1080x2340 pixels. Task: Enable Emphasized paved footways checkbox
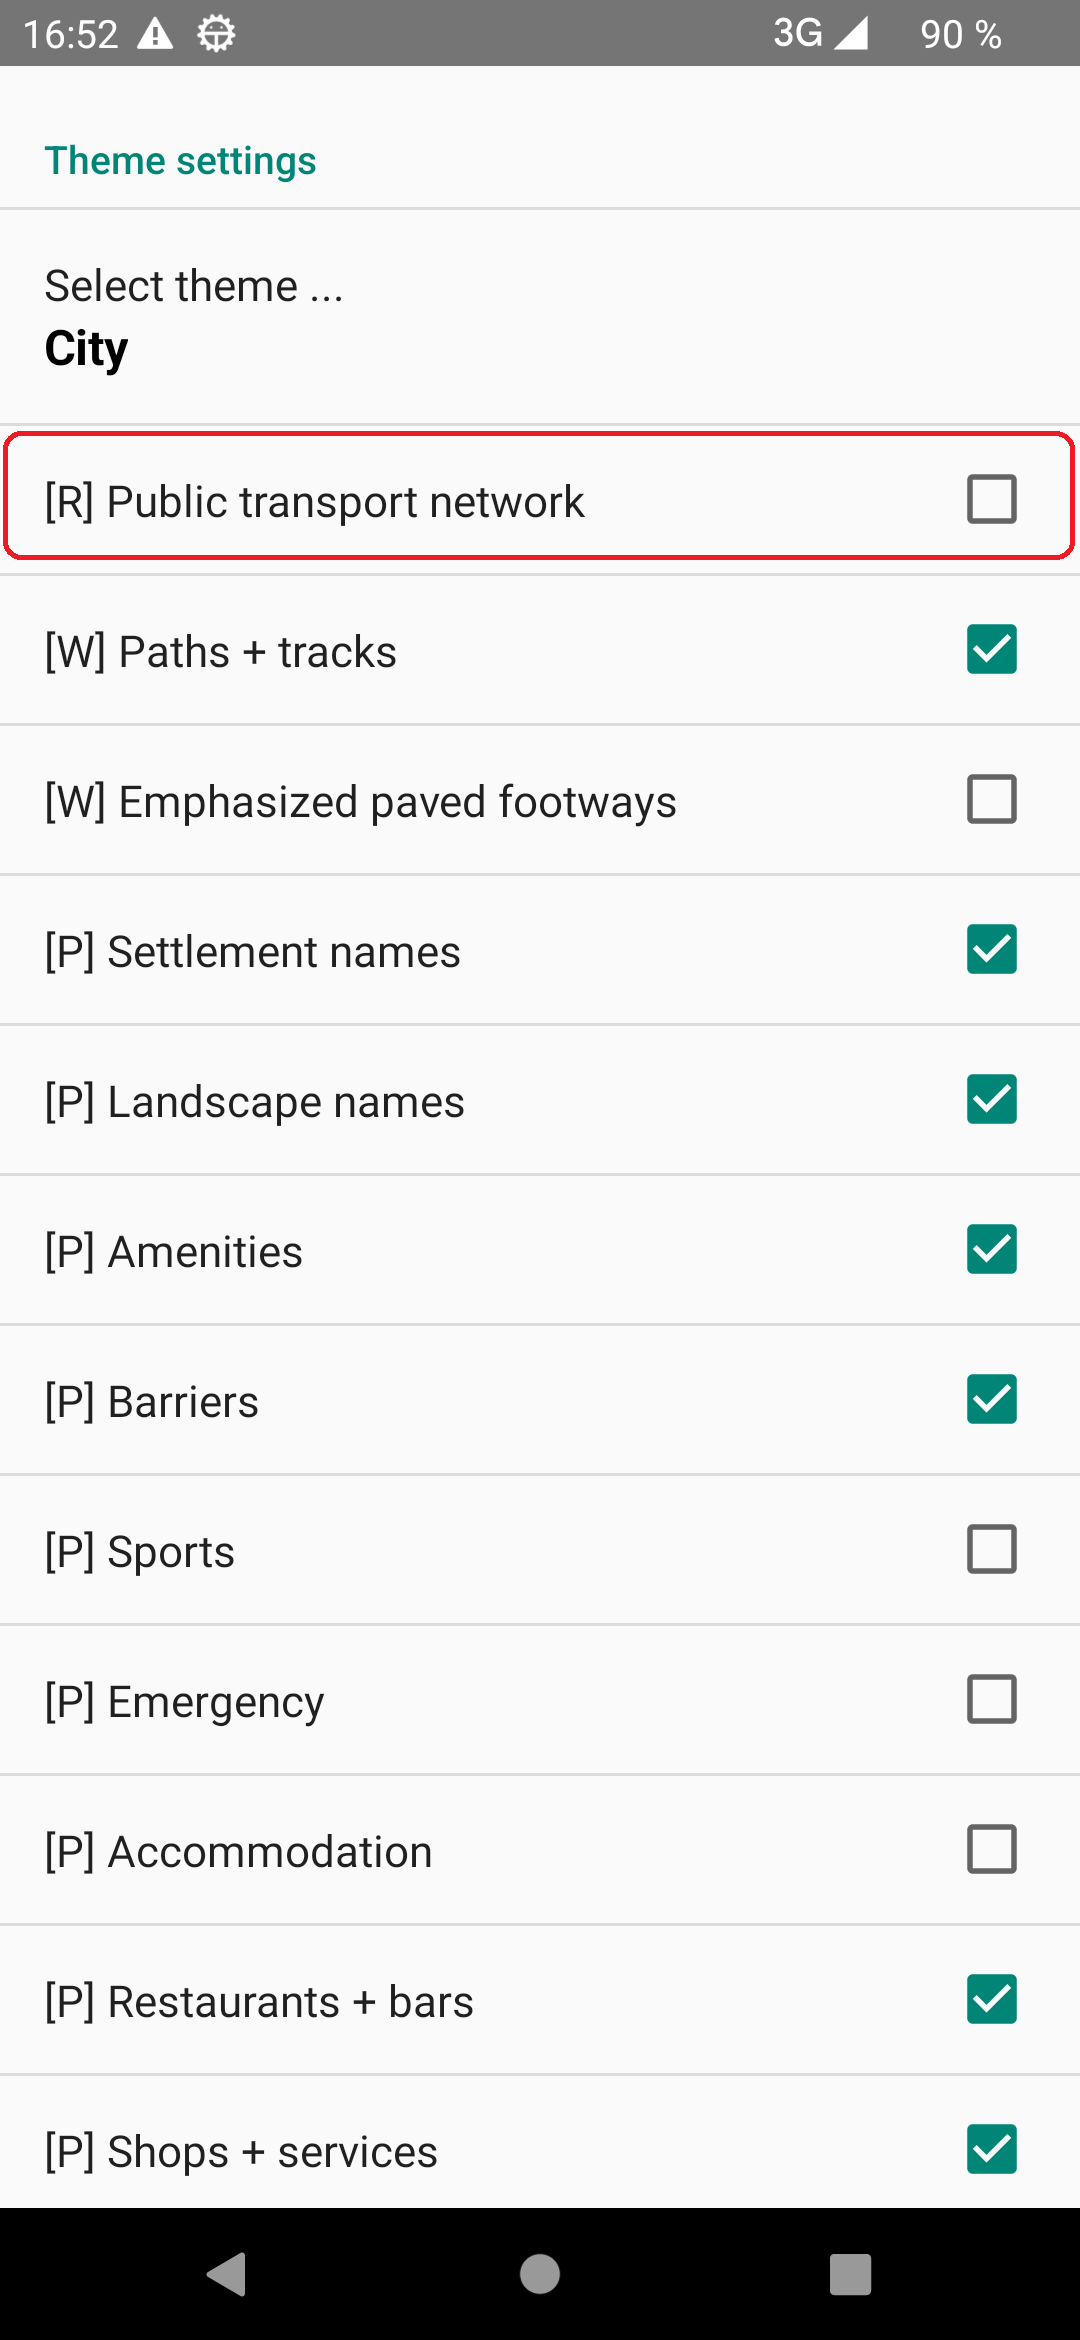[x=991, y=799]
